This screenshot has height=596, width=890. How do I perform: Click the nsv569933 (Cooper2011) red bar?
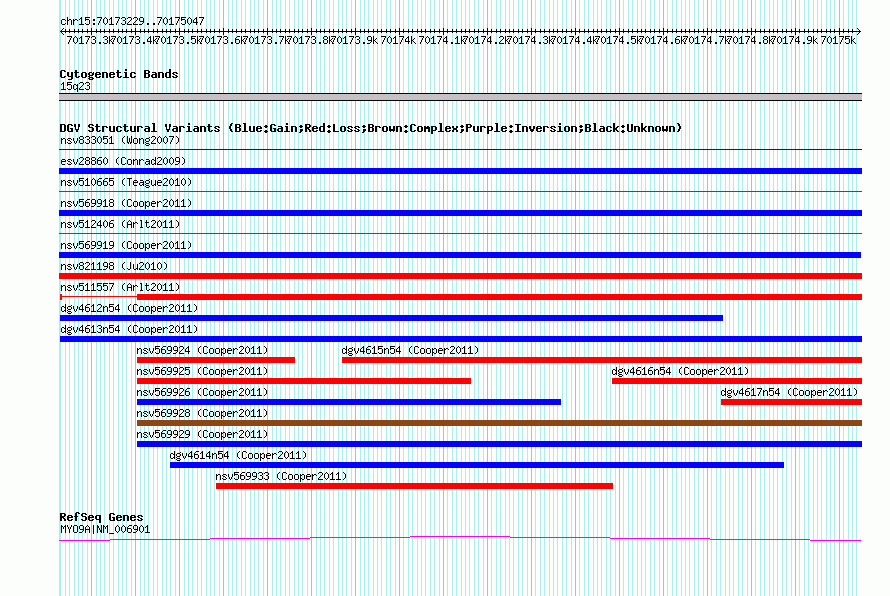[414, 486]
